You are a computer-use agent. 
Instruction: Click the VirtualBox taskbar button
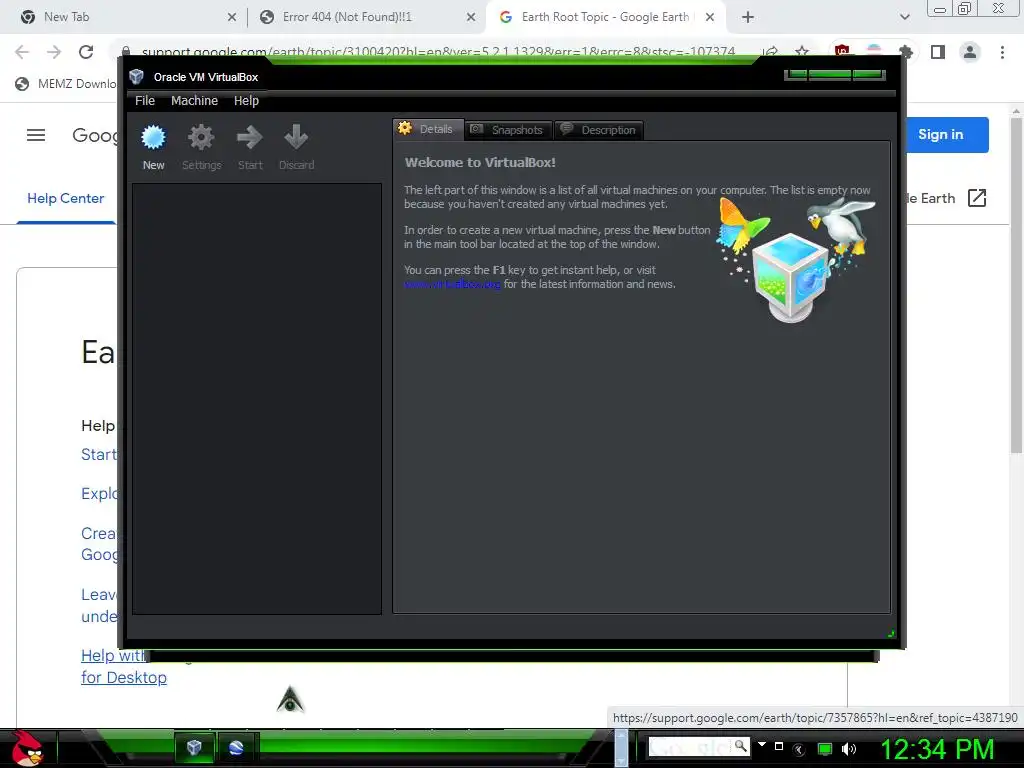tap(194, 747)
